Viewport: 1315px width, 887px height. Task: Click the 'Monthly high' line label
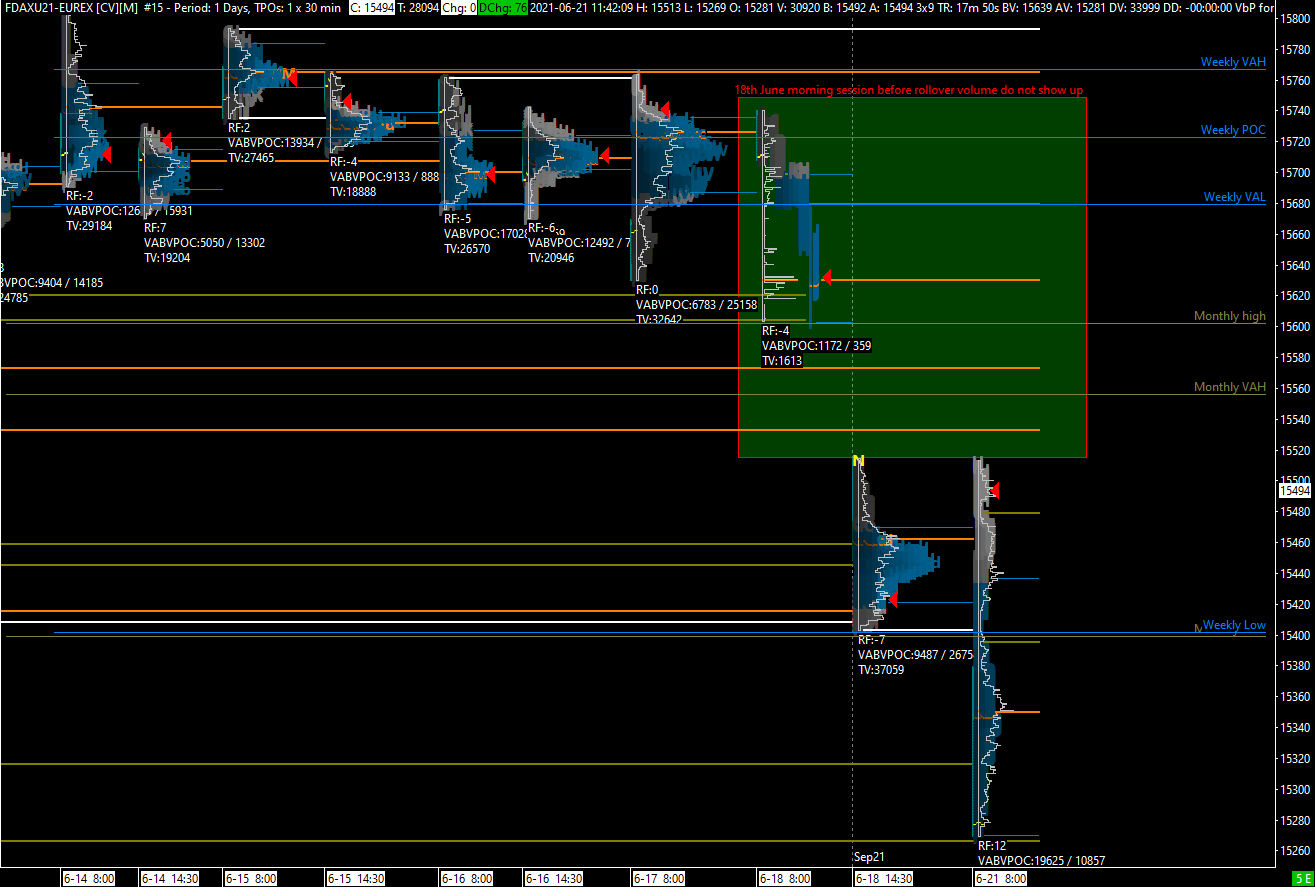point(1230,316)
